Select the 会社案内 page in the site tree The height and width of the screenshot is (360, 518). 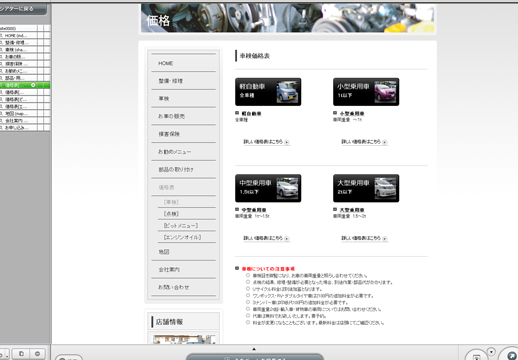click(x=19, y=121)
